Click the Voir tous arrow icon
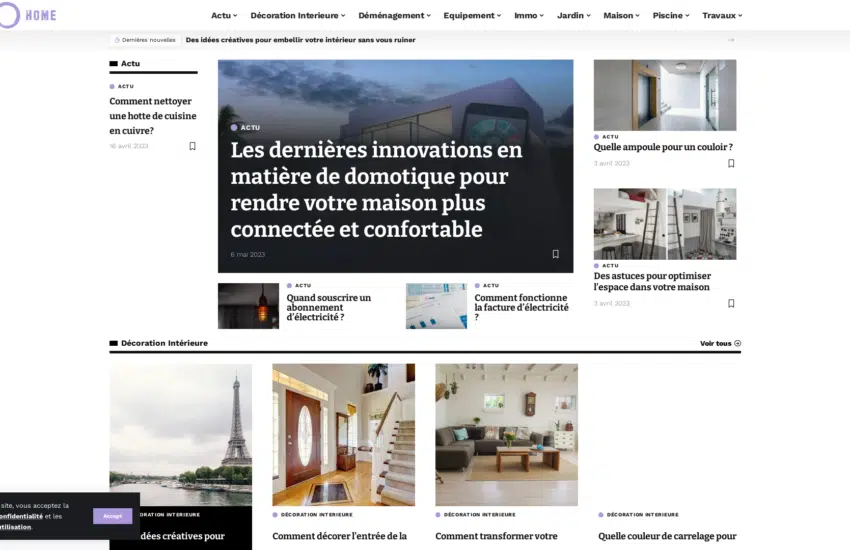This screenshot has width=850, height=550. tap(738, 343)
